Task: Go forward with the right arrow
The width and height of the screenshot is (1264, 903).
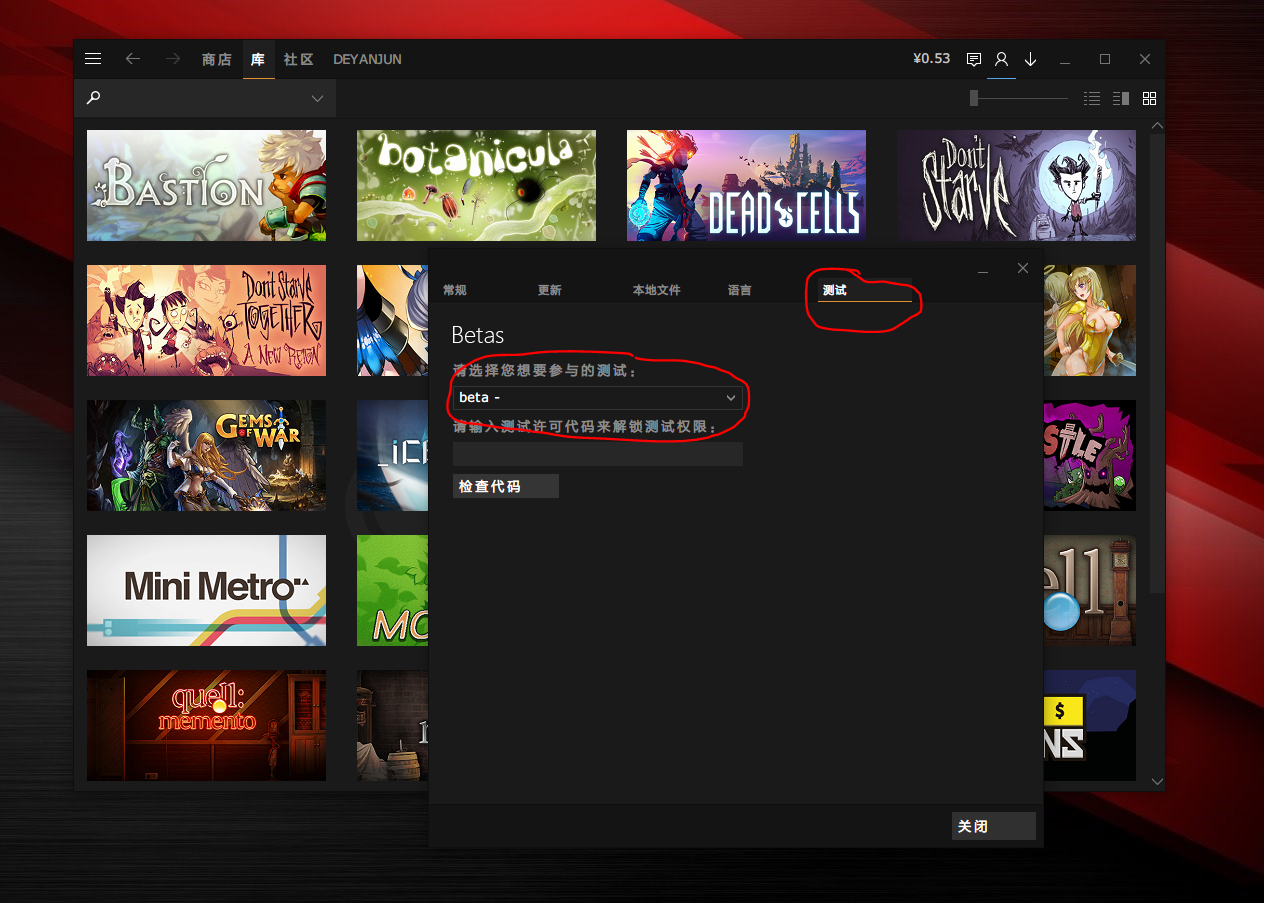Action: pyautogui.click(x=173, y=59)
